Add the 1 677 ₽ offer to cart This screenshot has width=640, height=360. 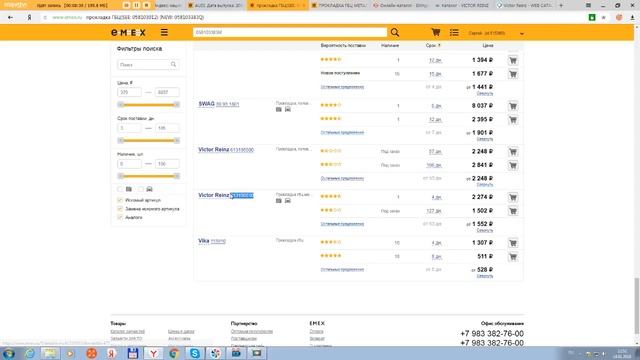point(513,74)
